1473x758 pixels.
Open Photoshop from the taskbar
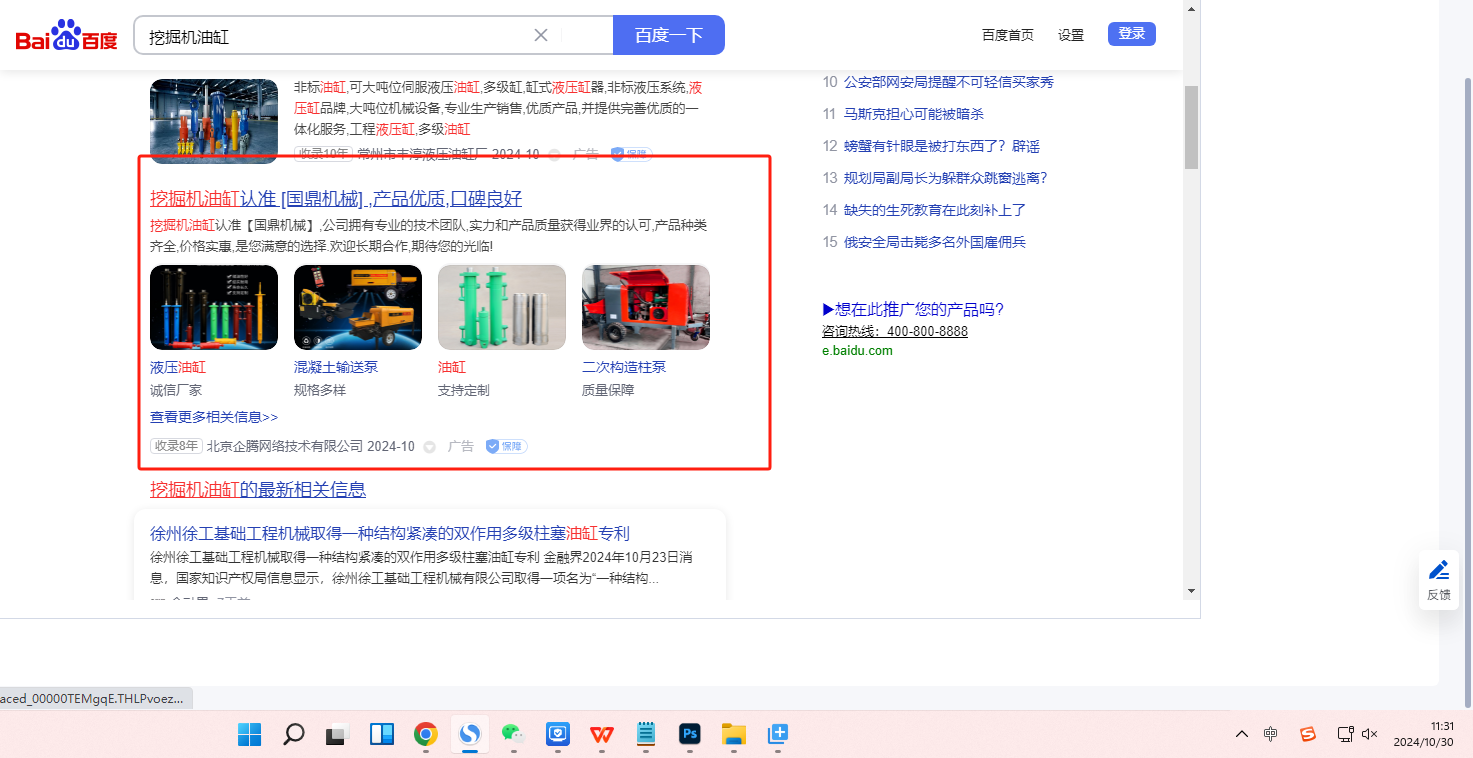[689, 735]
